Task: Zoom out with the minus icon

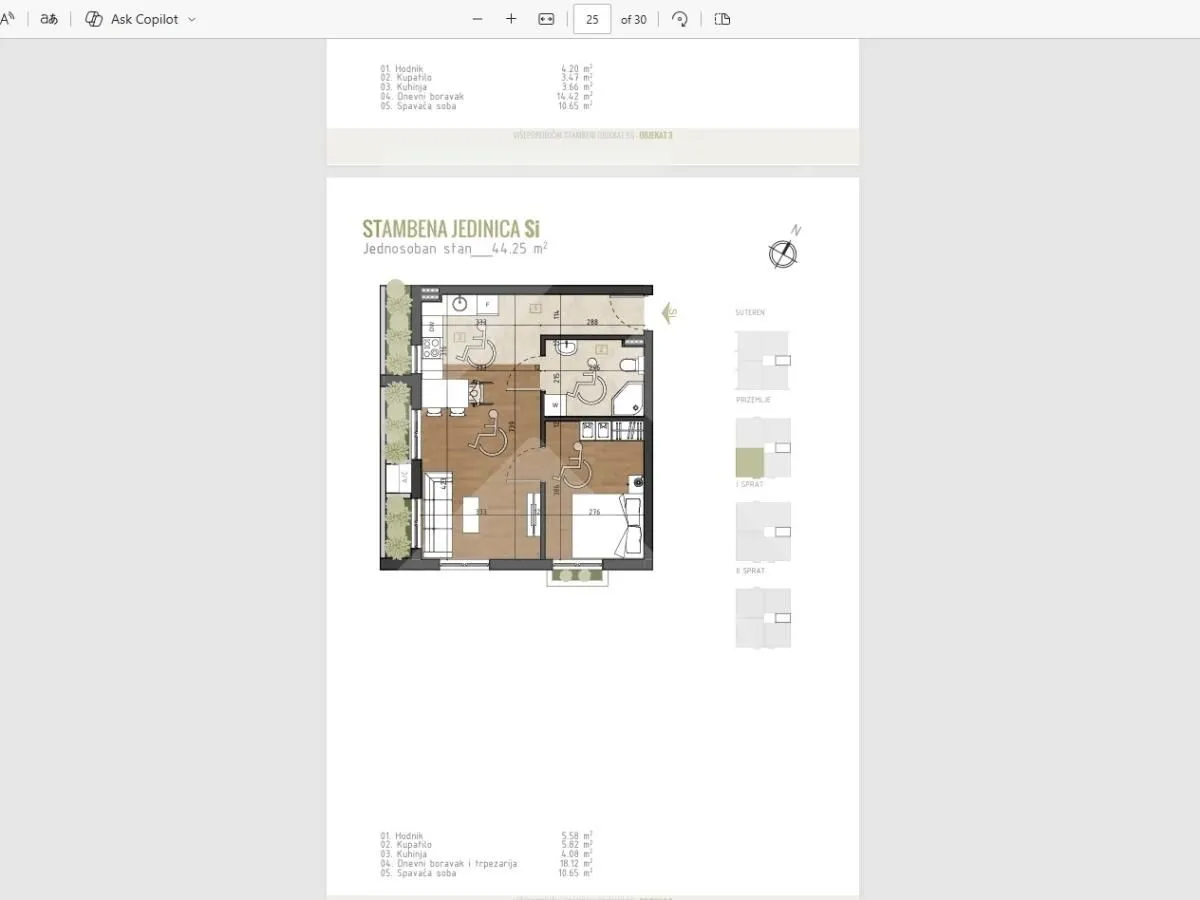Action: point(477,19)
